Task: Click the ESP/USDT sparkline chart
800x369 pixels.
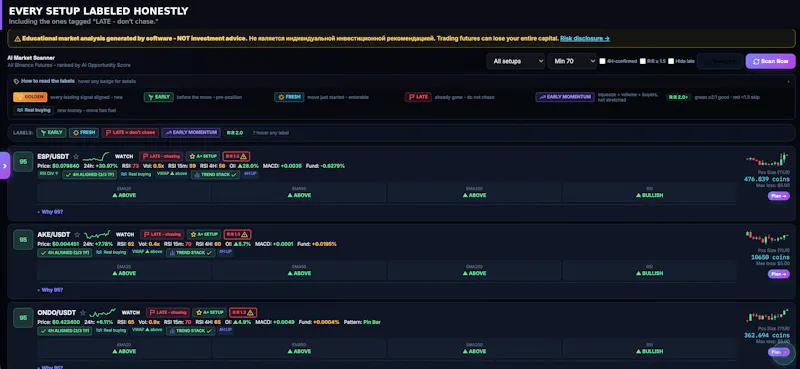Action: tap(96, 156)
